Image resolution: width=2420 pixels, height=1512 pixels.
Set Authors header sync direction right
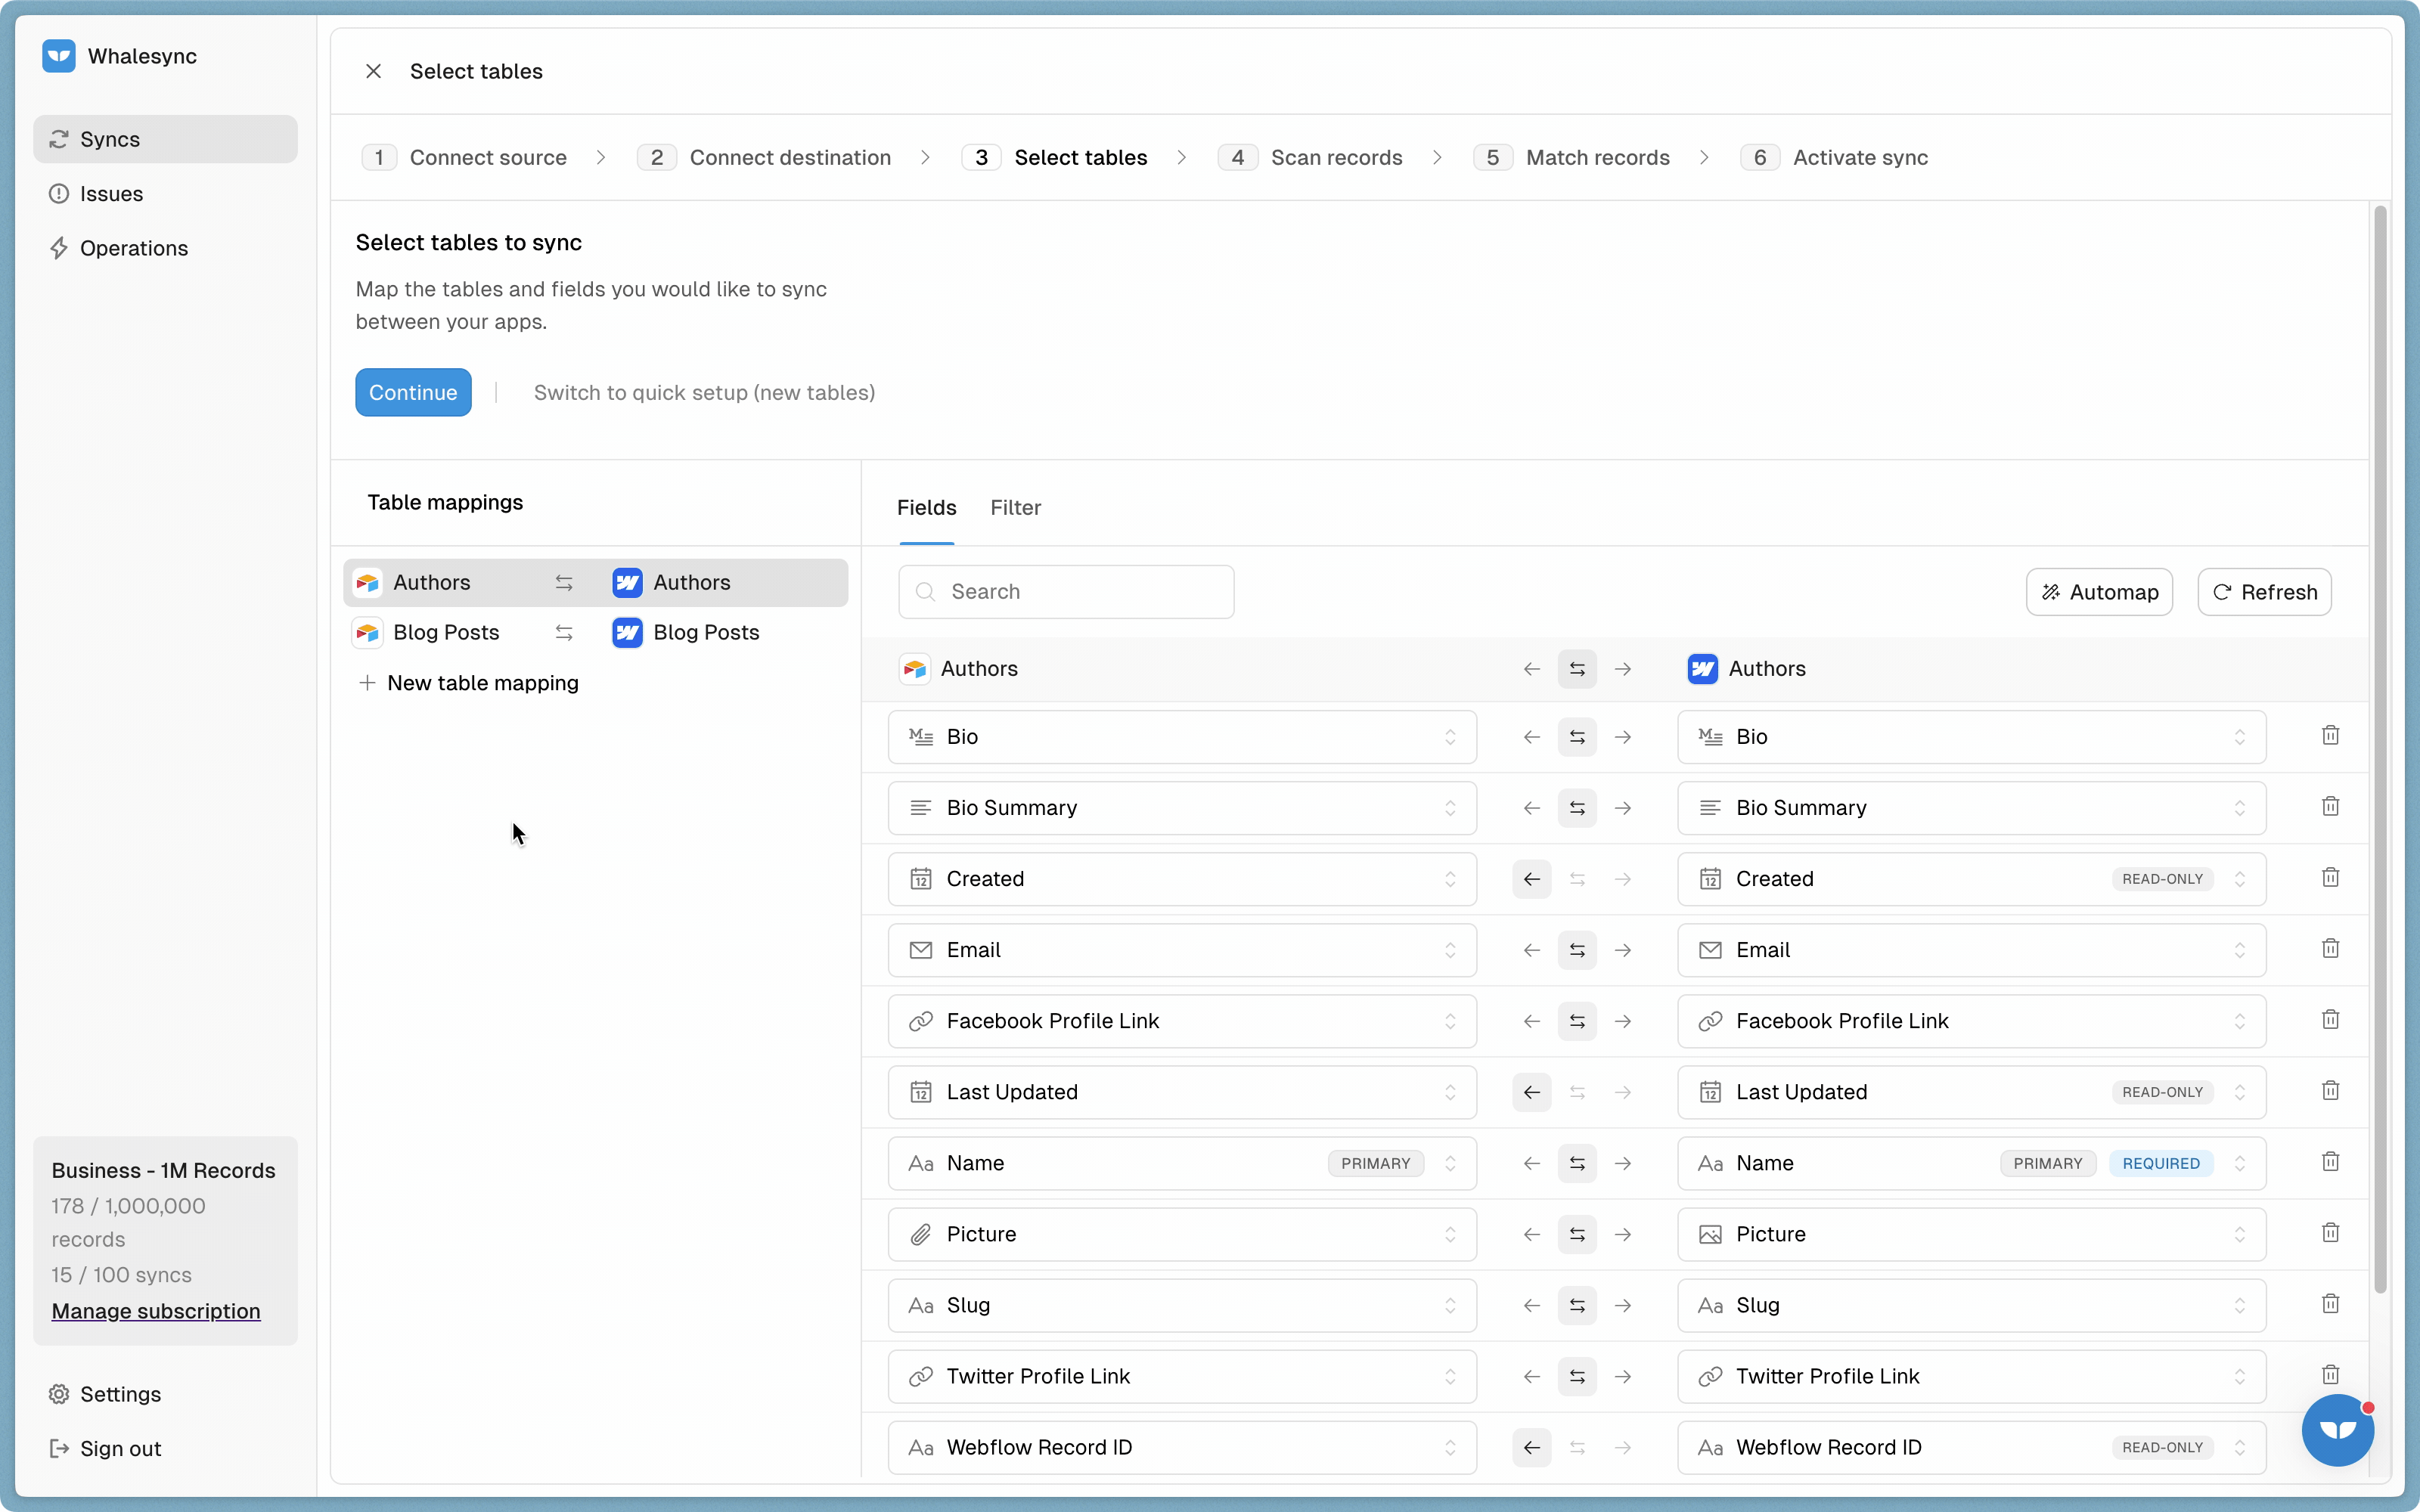coord(1623,669)
